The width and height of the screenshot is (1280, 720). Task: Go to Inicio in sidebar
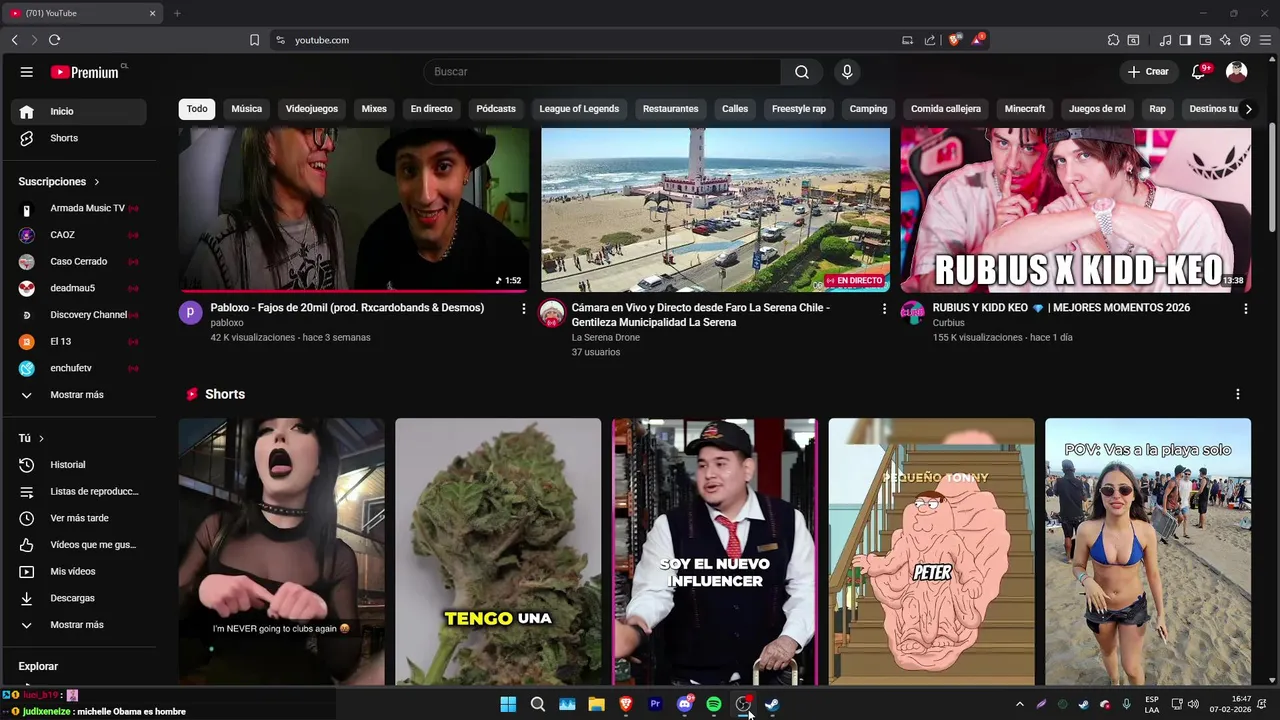click(x=79, y=111)
